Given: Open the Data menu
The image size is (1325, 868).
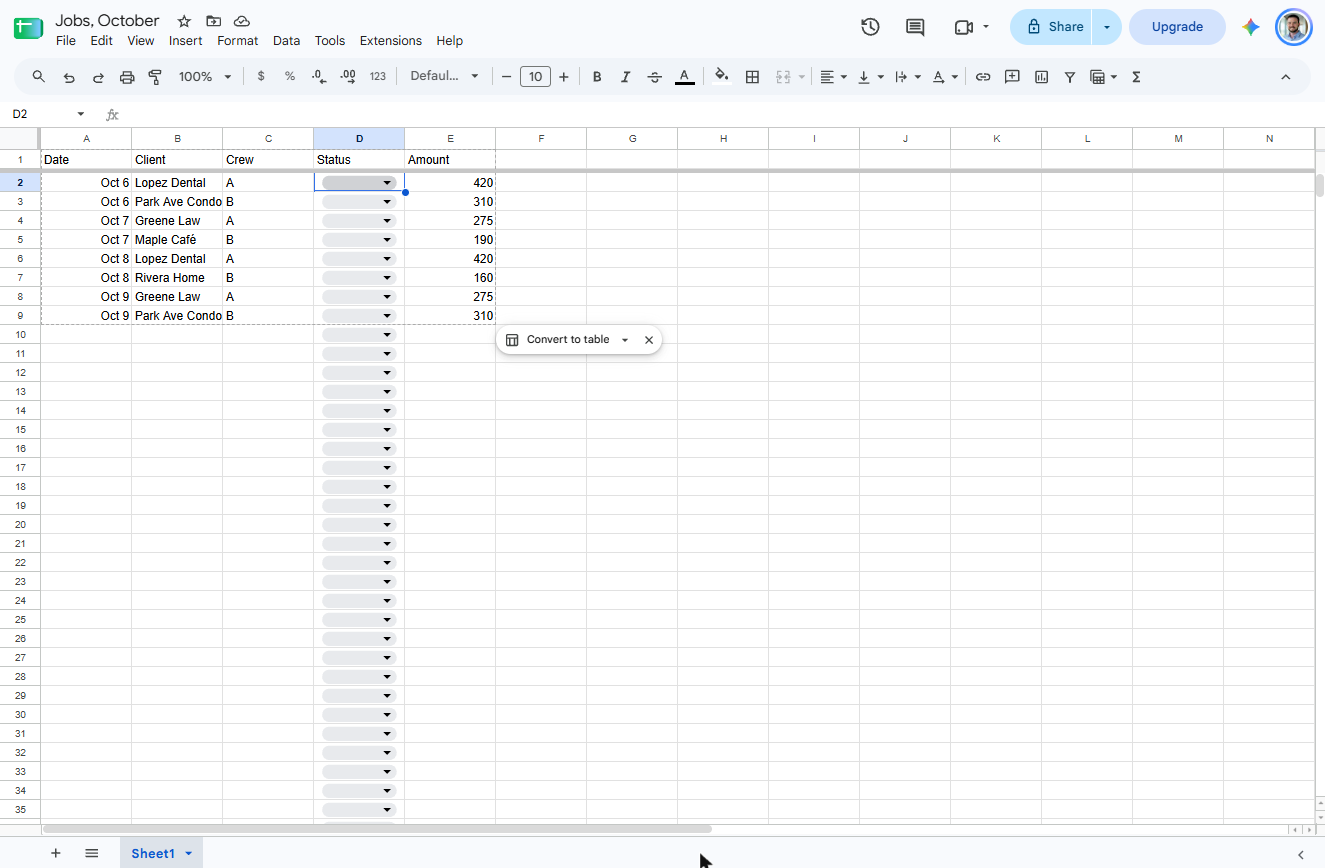Looking at the screenshot, I should coord(286,41).
